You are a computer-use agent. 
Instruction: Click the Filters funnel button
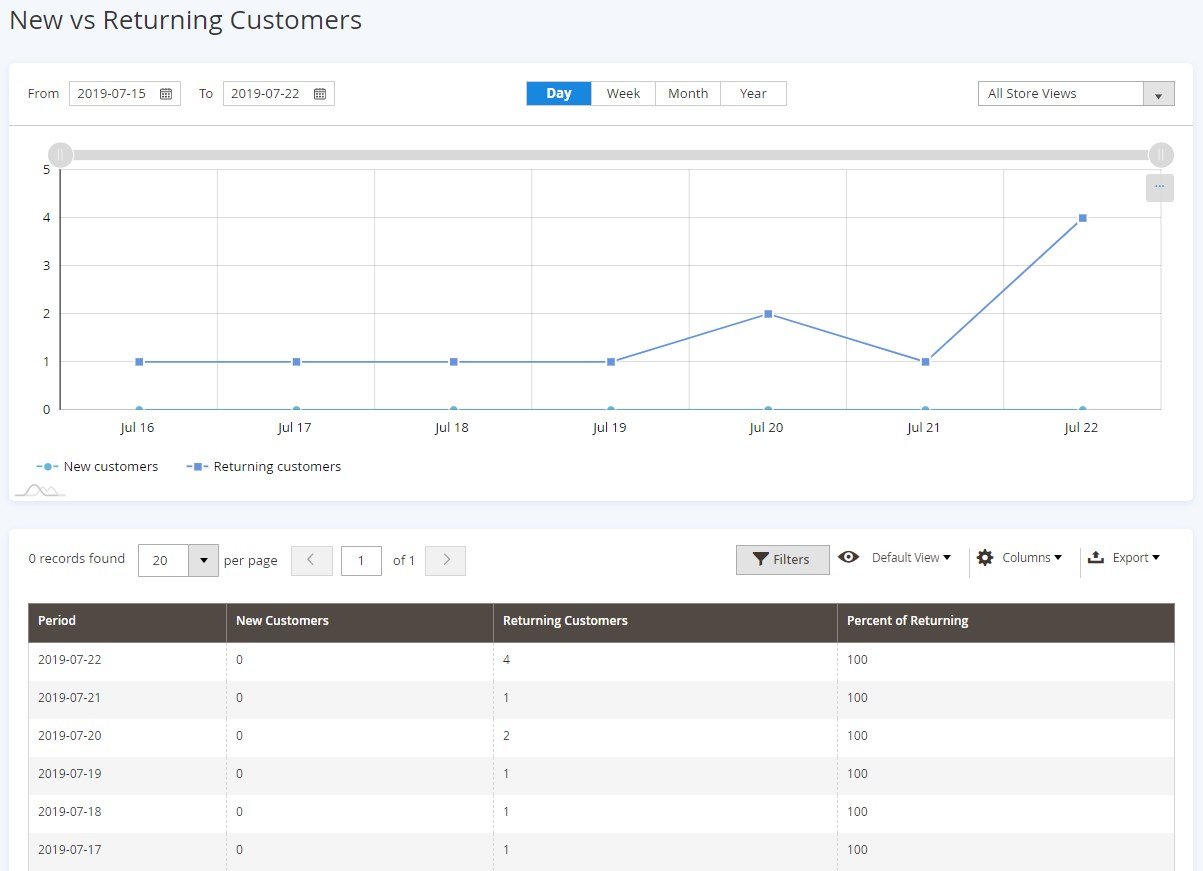click(783, 559)
